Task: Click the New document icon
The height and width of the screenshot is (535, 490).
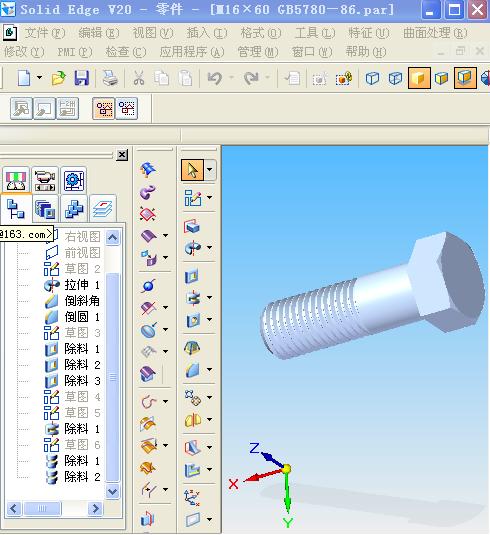Action: [x=24, y=78]
